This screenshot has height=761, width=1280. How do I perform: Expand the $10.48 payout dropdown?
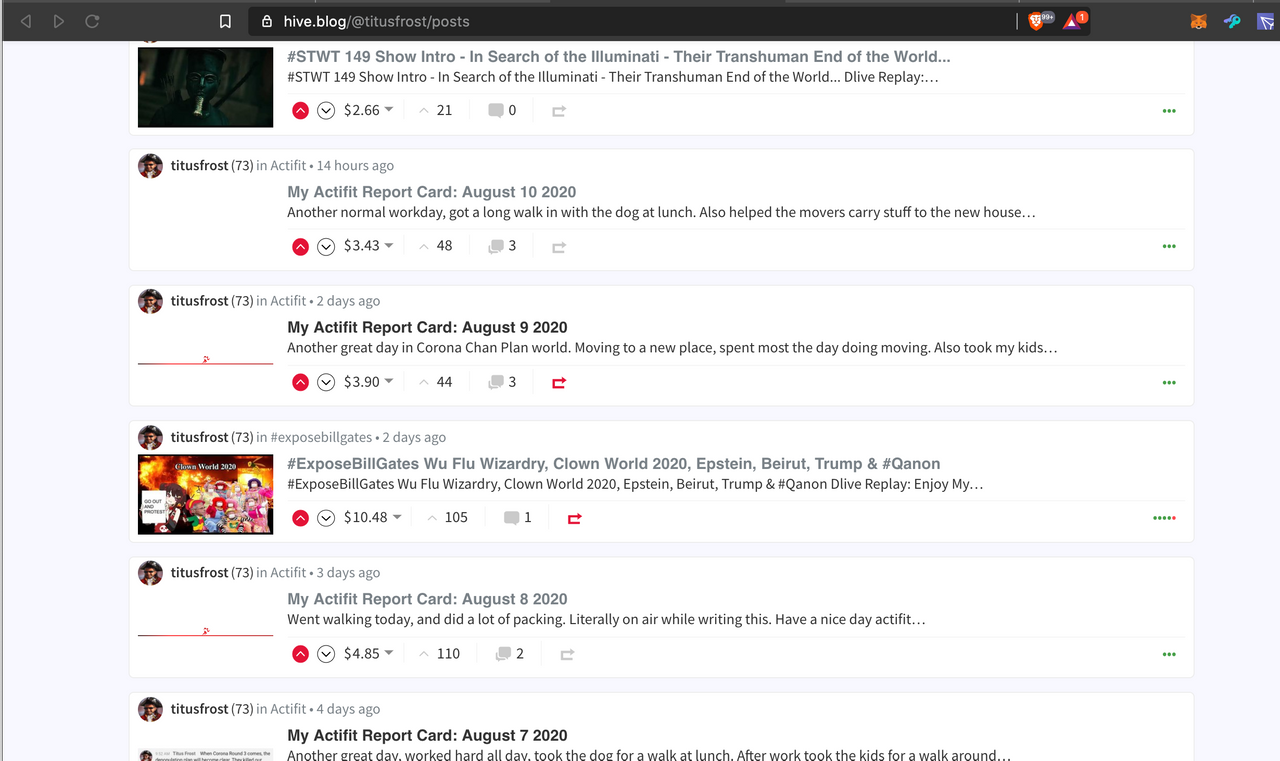tap(372, 518)
